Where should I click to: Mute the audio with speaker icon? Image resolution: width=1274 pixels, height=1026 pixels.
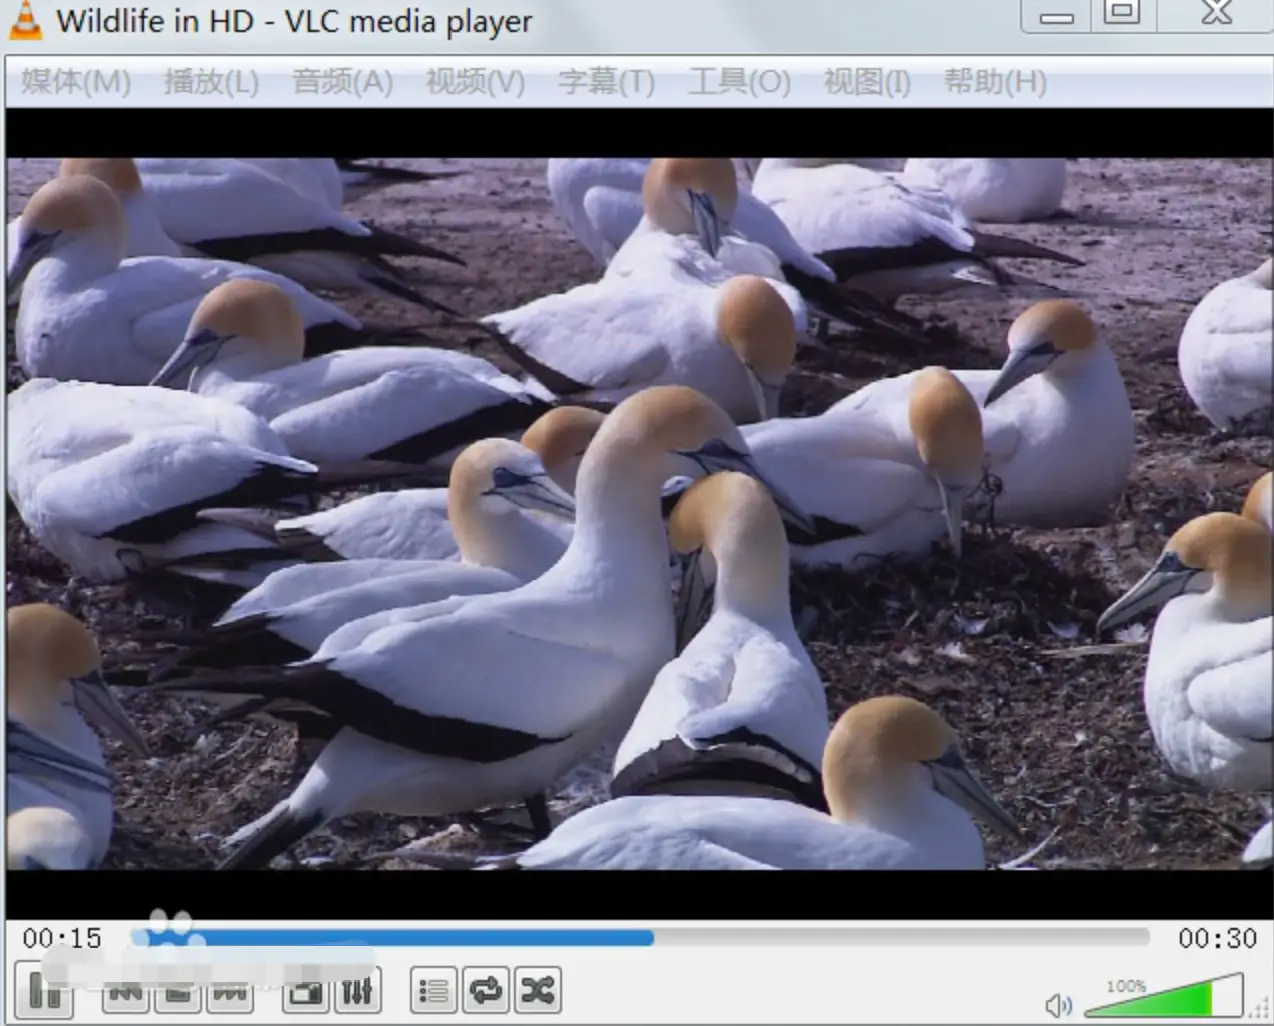coord(1058,1004)
